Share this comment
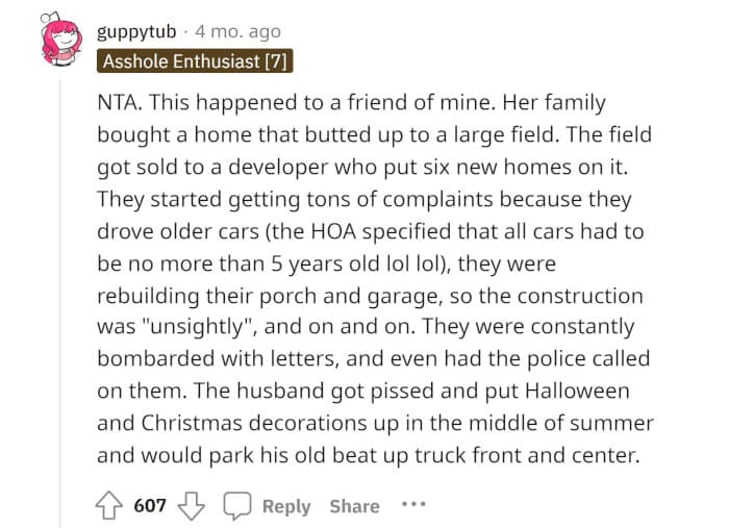729x528 pixels. point(355,506)
